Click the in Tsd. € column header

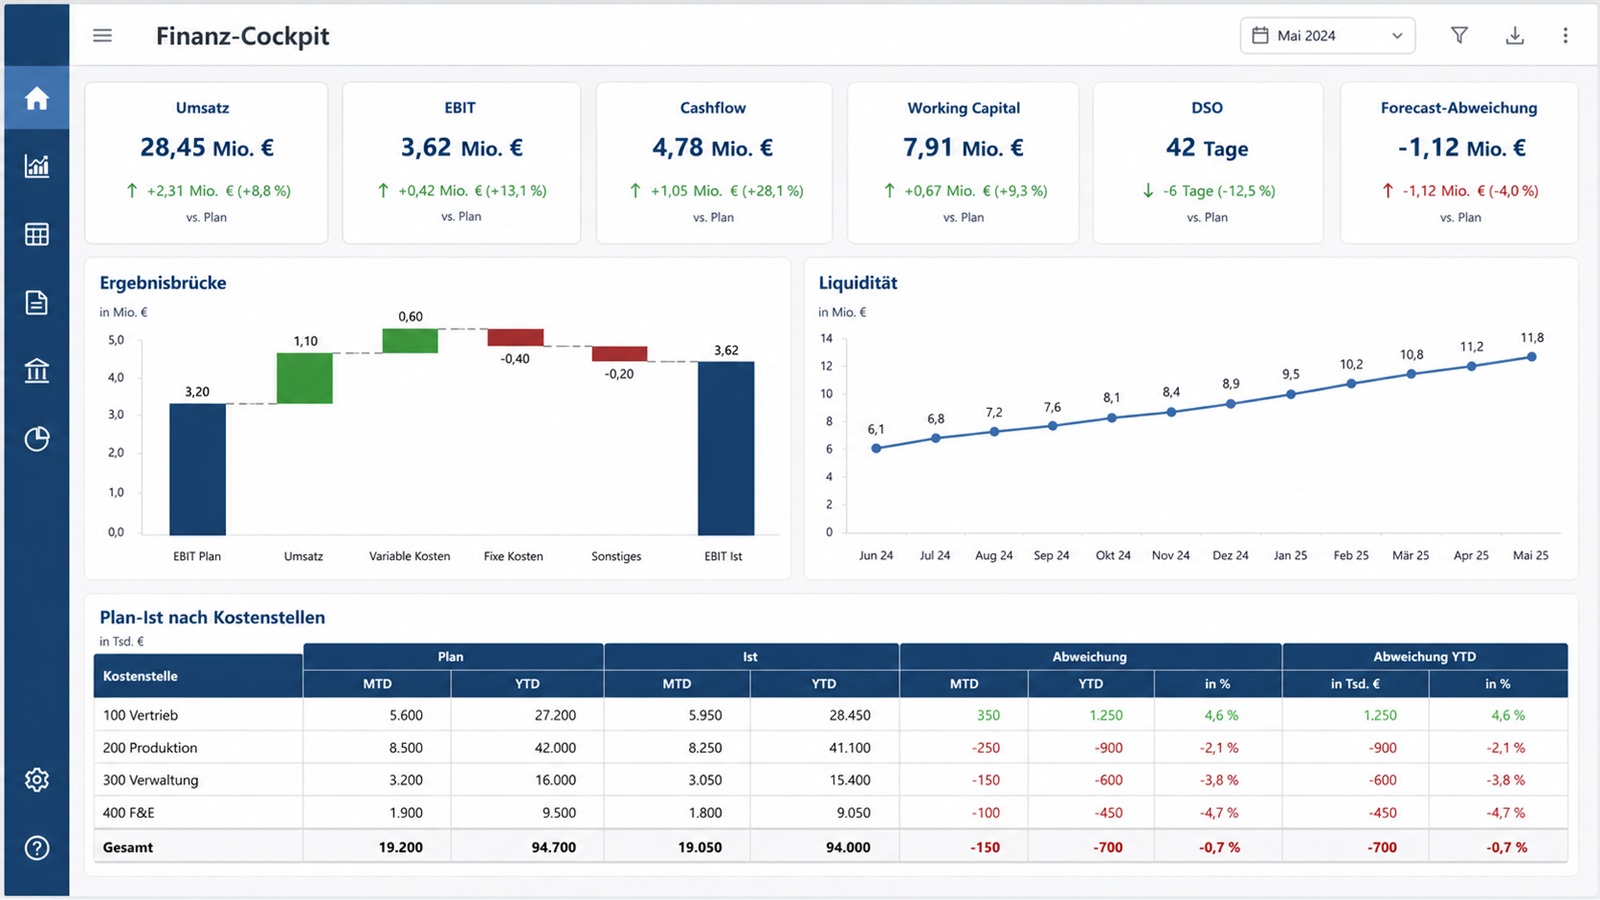pos(1355,684)
